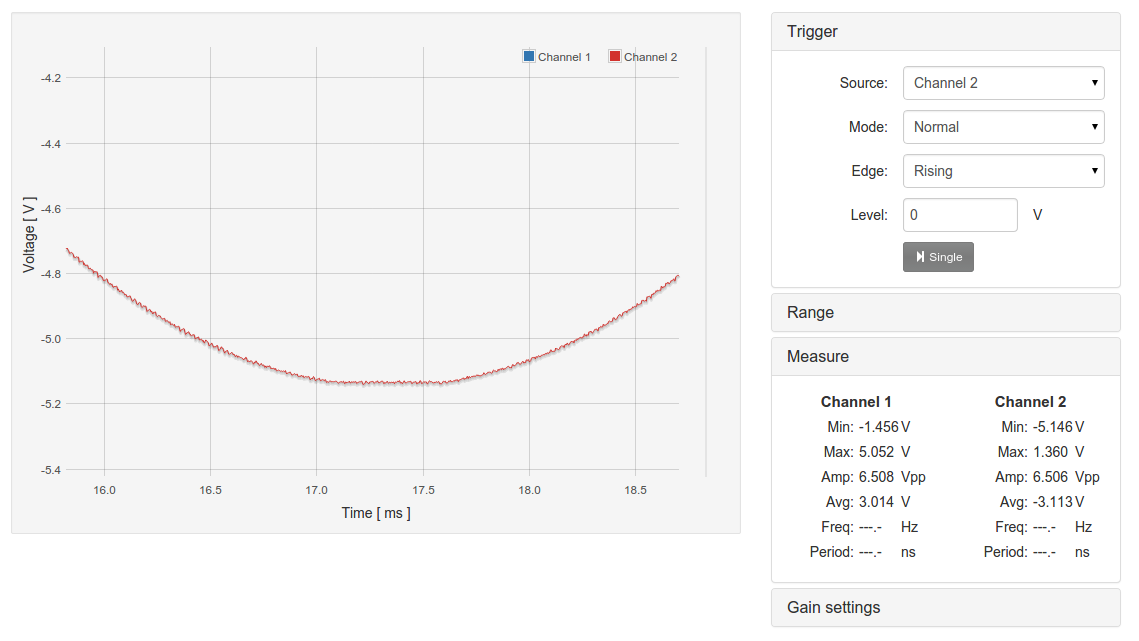Click the Channel 2 Min value -5.146

(1053, 427)
